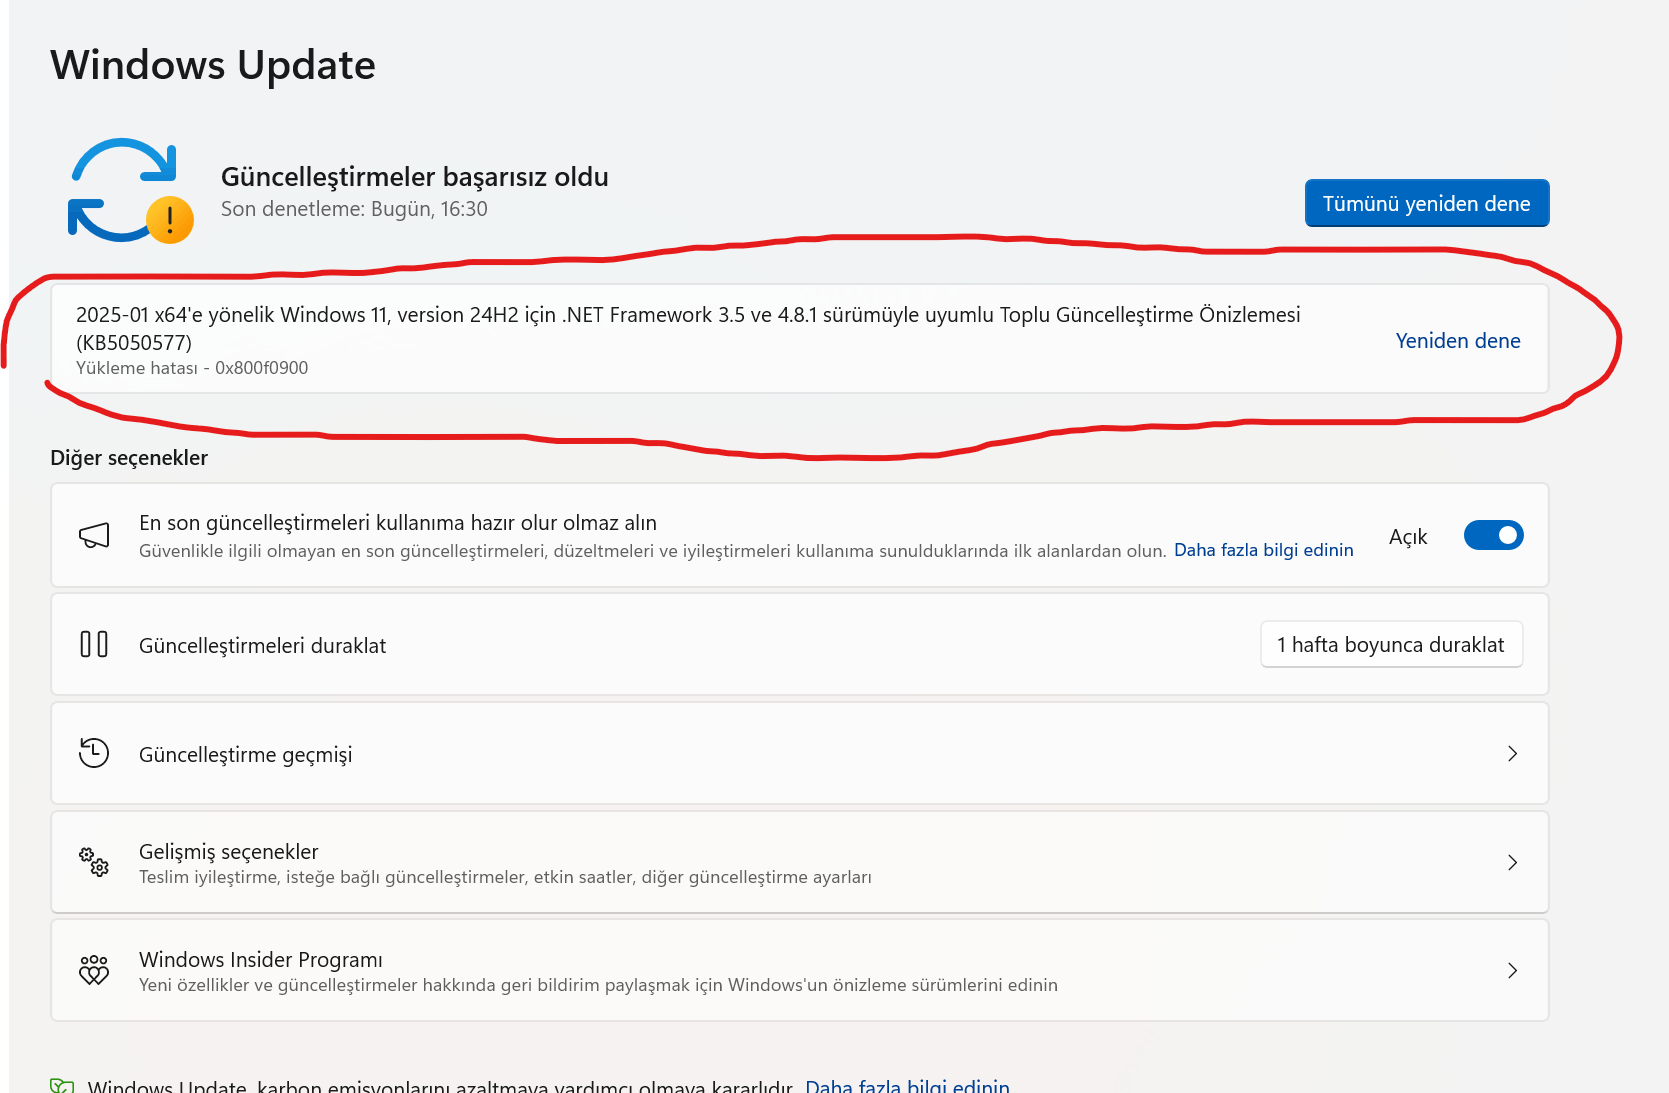Image resolution: width=1669 pixels, height=1093 pixels.
Task: Click the KB5050577 update title text
Action: pos(688,328)
